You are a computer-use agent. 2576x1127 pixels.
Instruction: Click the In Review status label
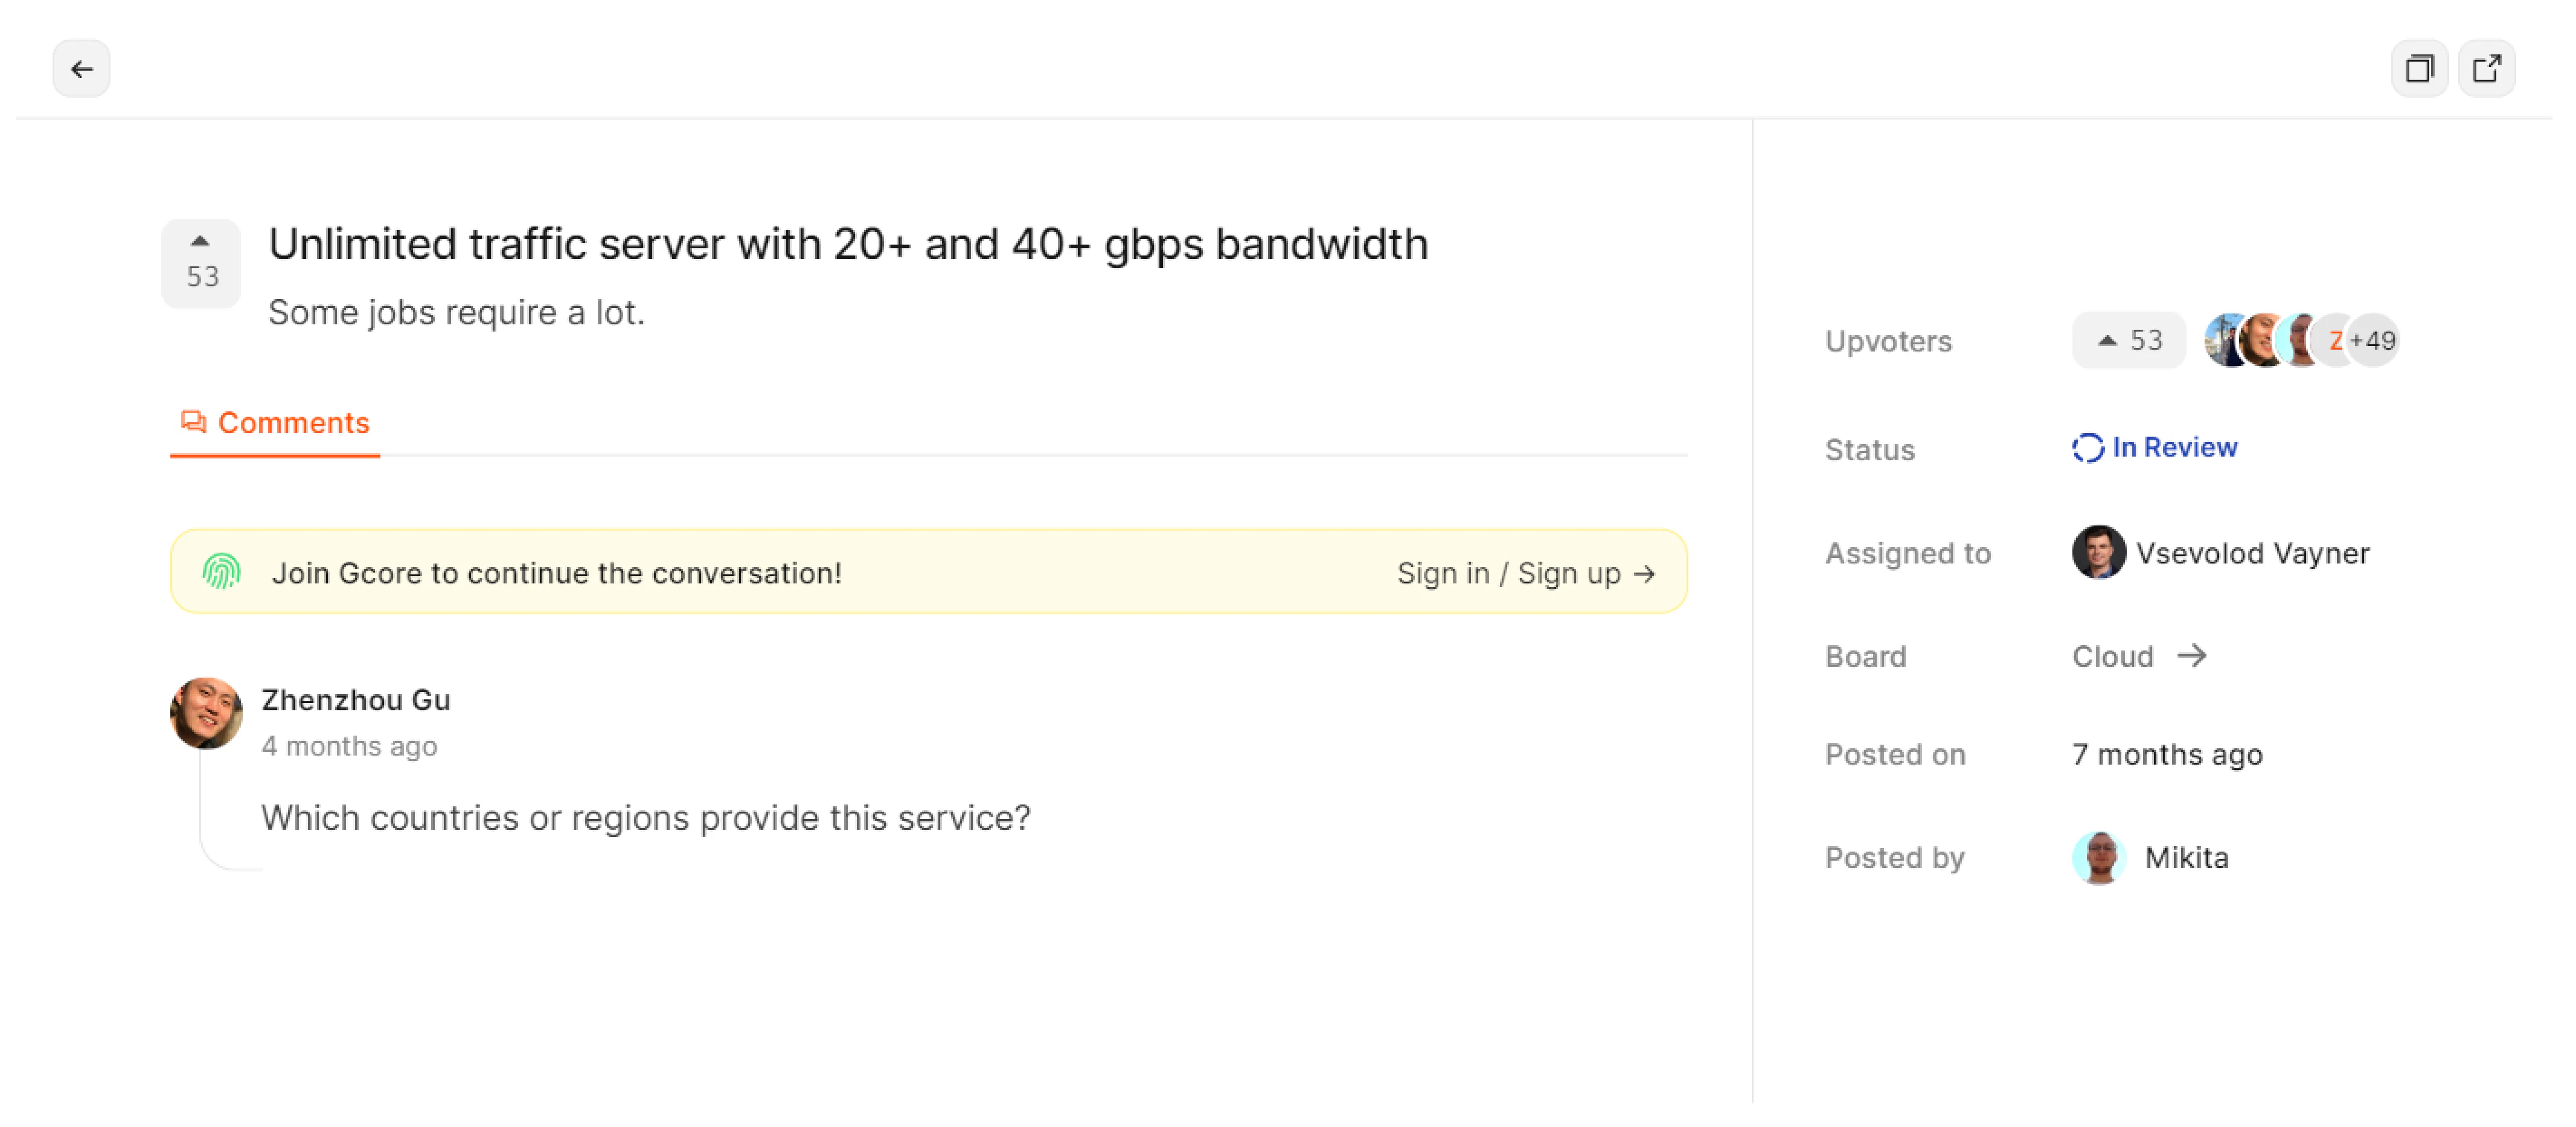[2174, 447]
